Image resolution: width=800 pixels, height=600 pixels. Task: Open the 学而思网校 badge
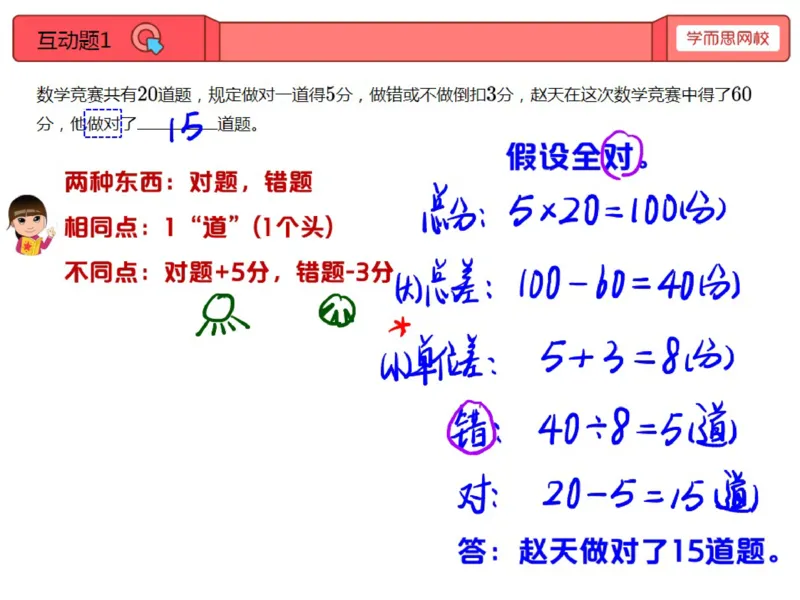(728, 38)
